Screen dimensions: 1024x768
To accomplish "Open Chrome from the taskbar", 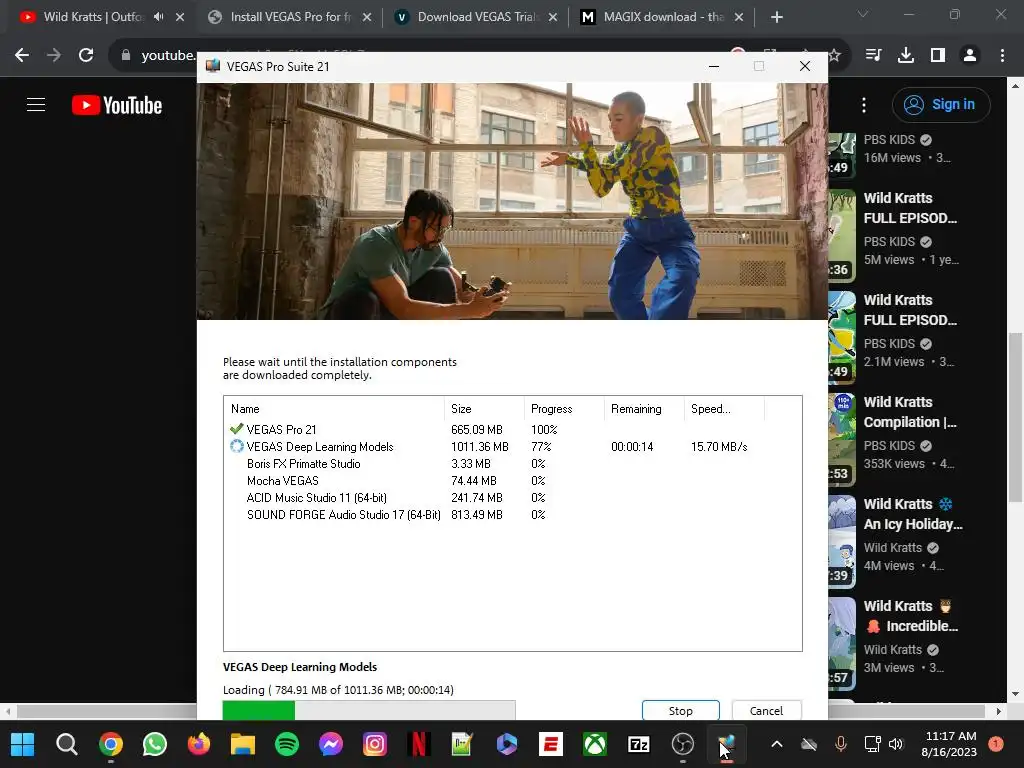I will pos(110,744).
